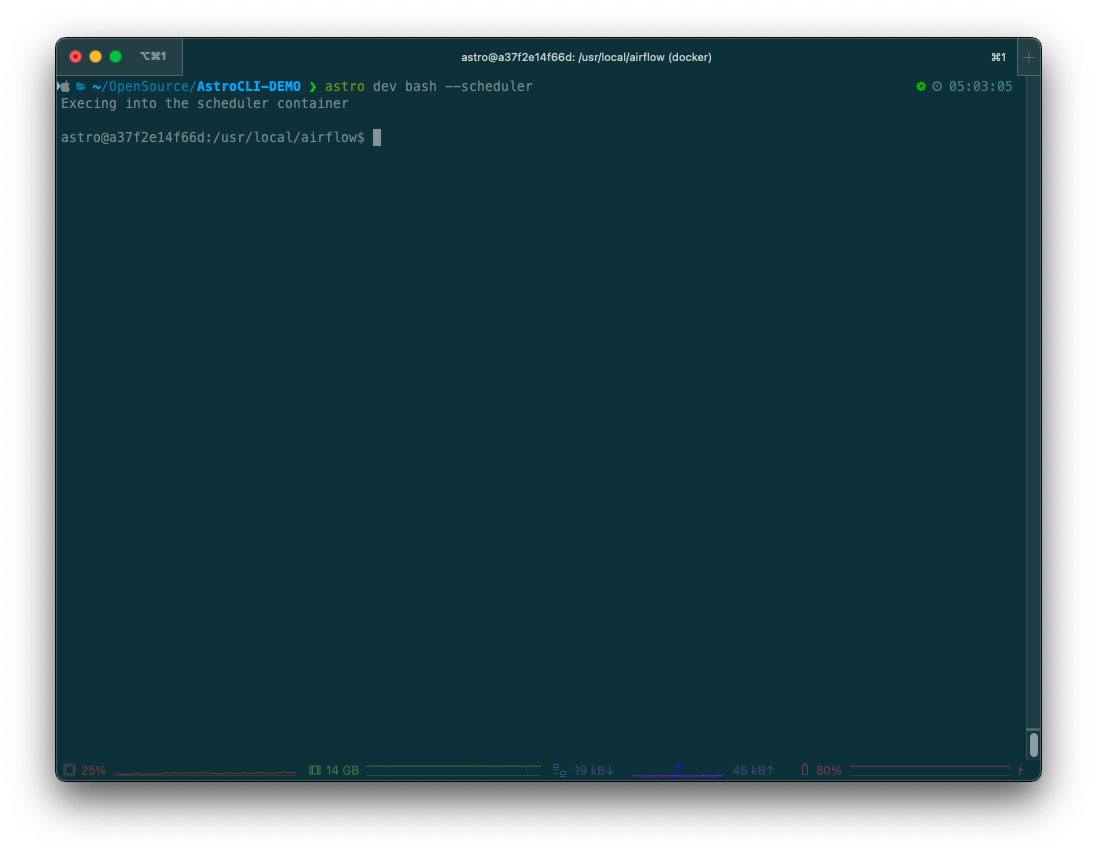This screenshot has height=855, width=1097.
Task: Click the Apple logo icon in the prompt
Action: [x=64, y=87]
